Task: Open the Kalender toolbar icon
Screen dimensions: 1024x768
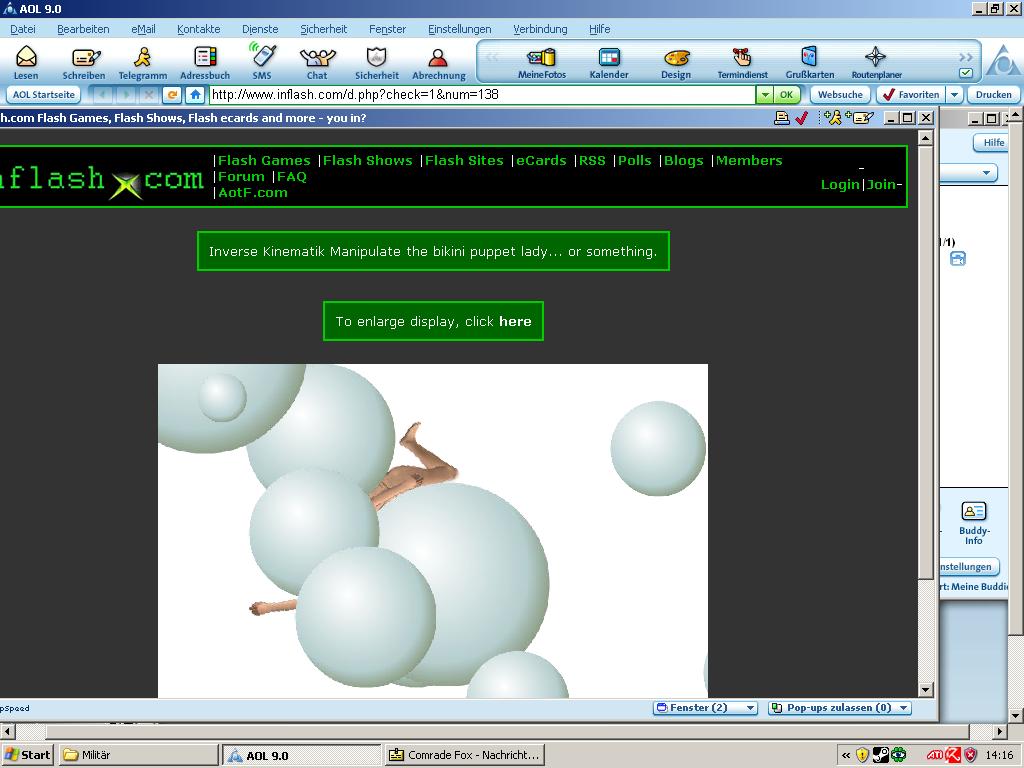Action: coord(609,58)
